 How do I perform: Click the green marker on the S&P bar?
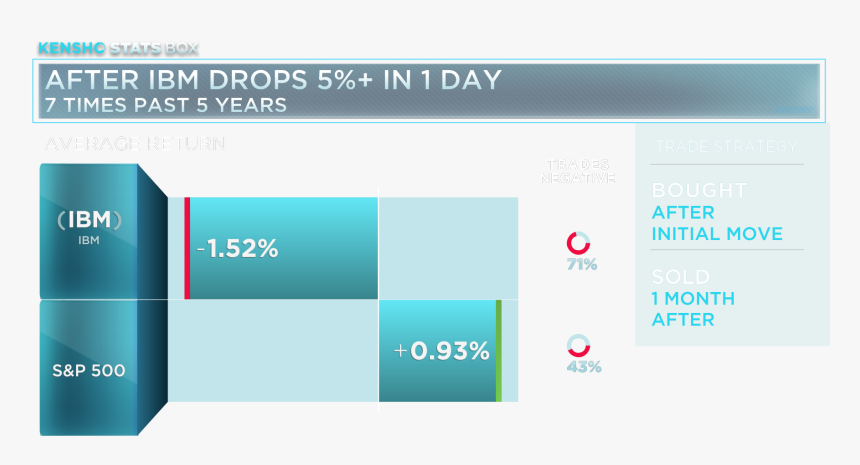498,351
